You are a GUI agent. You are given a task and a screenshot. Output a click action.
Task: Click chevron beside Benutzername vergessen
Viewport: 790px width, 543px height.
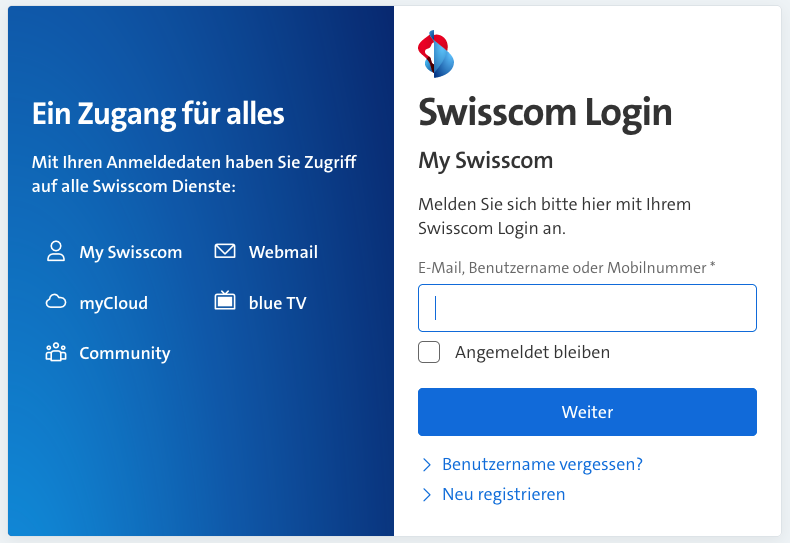pyautogui.click(x=427, y=465)
